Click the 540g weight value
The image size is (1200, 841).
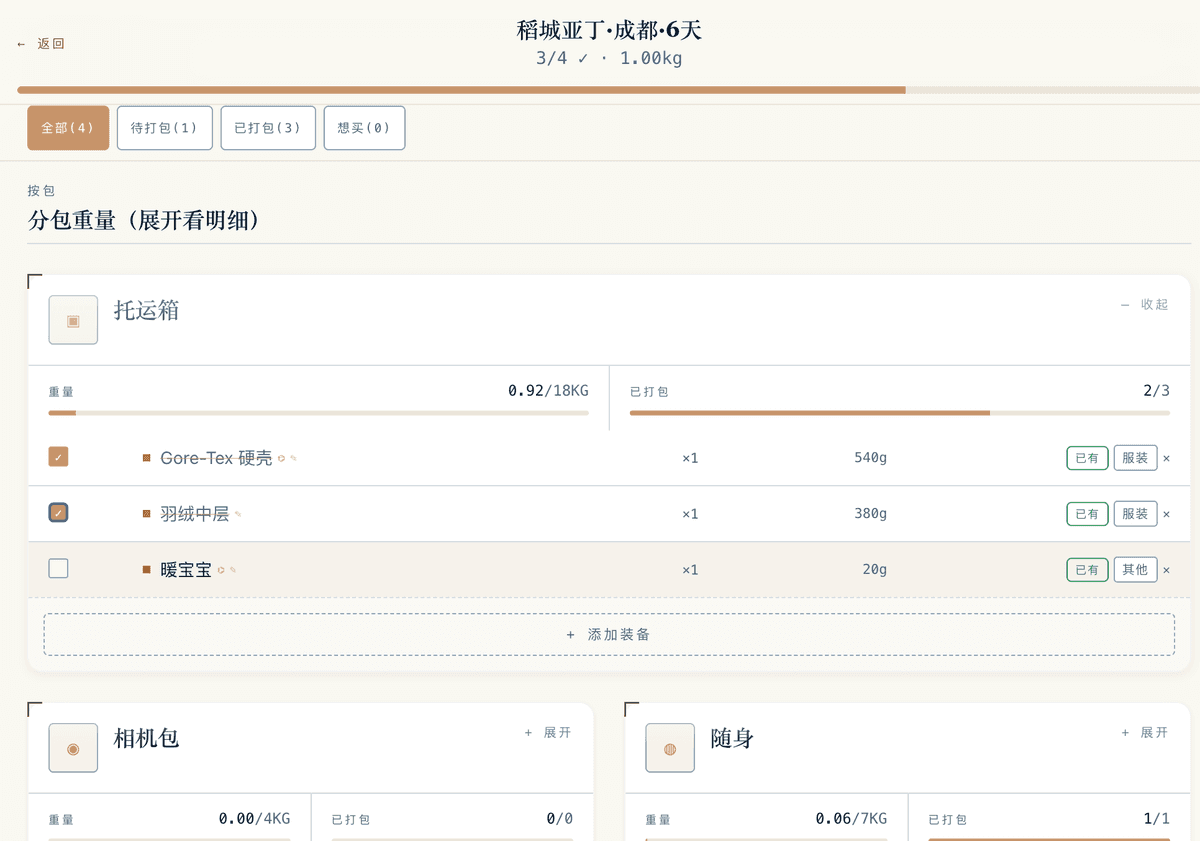pos(870,458)
